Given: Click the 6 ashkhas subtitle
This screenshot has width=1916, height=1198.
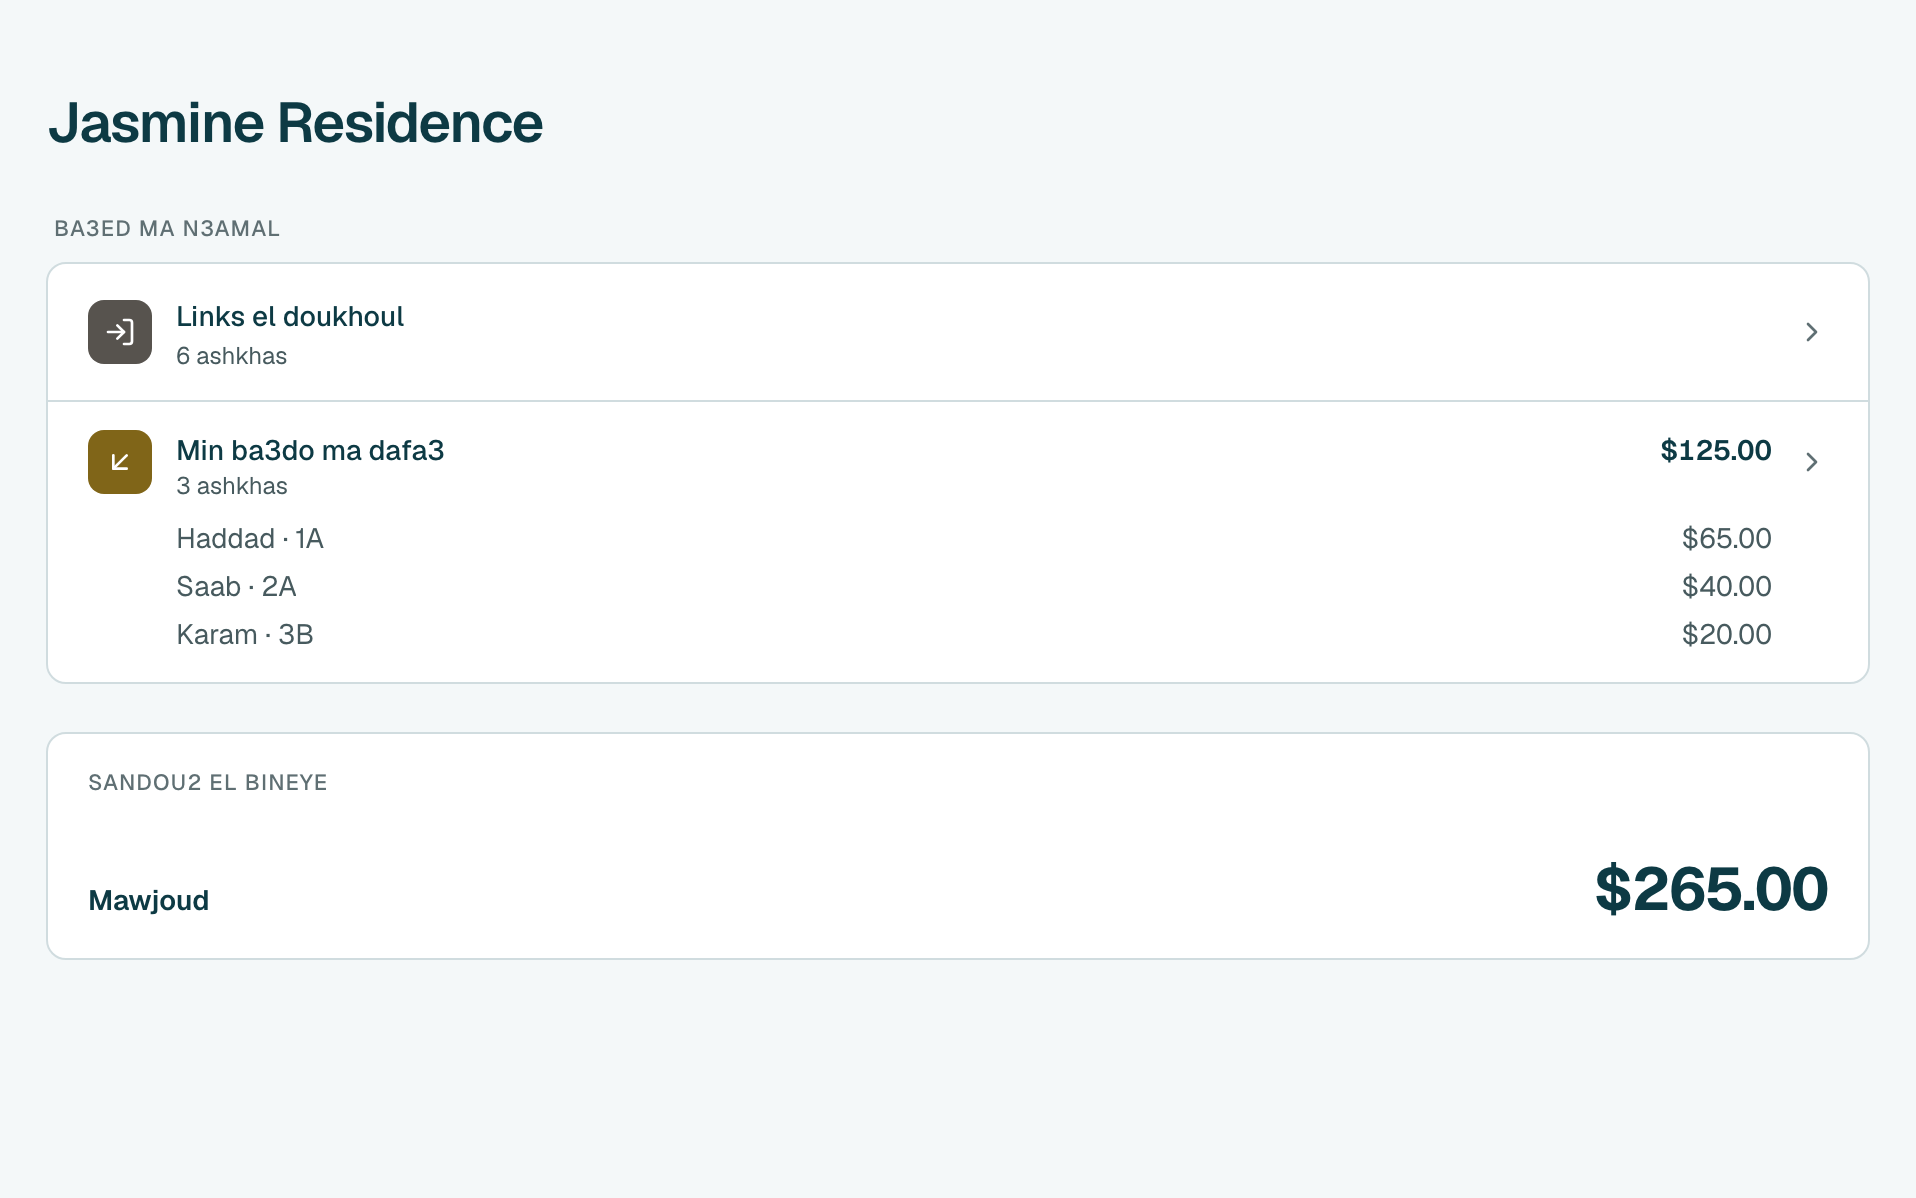Looking at the screenshot, I should tap(231, 356).
